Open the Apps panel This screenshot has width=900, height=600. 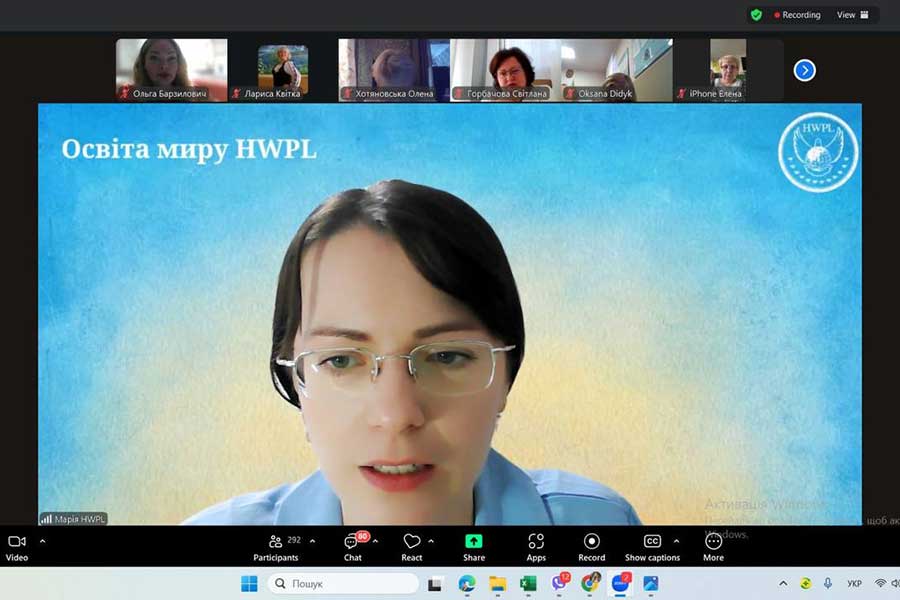pyautogui.click(x=536, y=548)
